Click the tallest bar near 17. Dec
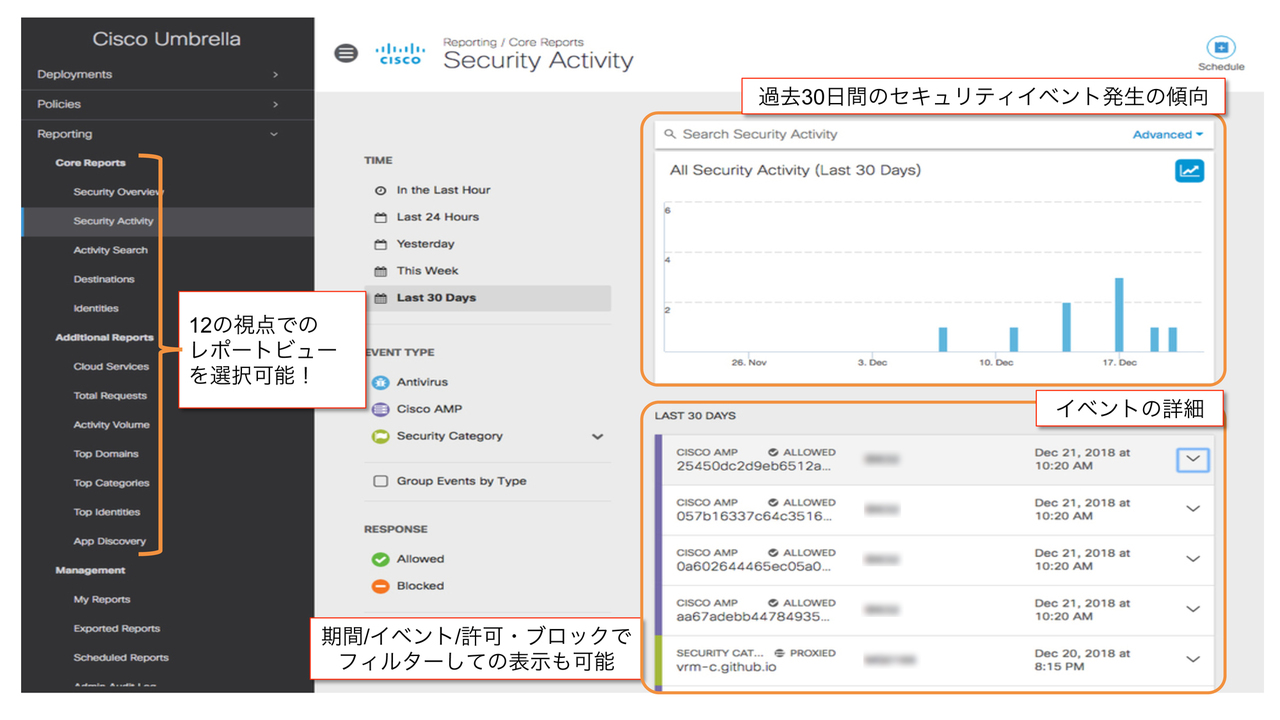Screen dimensions: 1280x720 pos(1119,314)
